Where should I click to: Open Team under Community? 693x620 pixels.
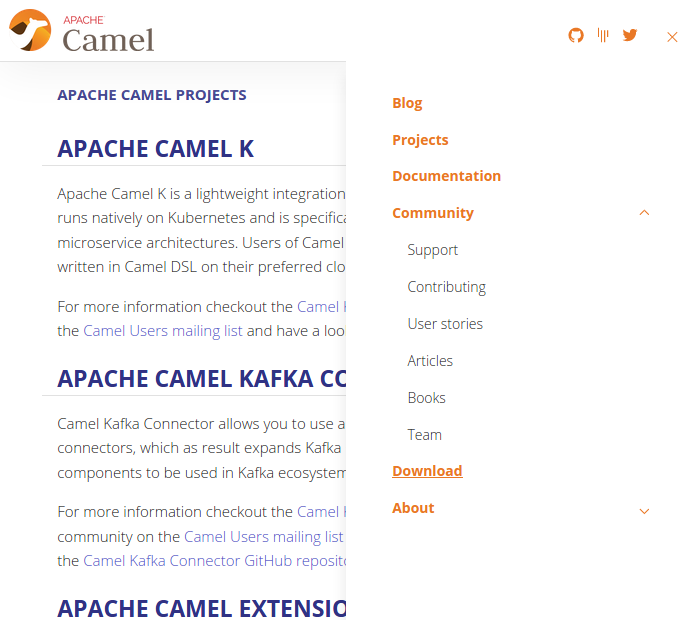pyautogui.click(x=424, y=435)
